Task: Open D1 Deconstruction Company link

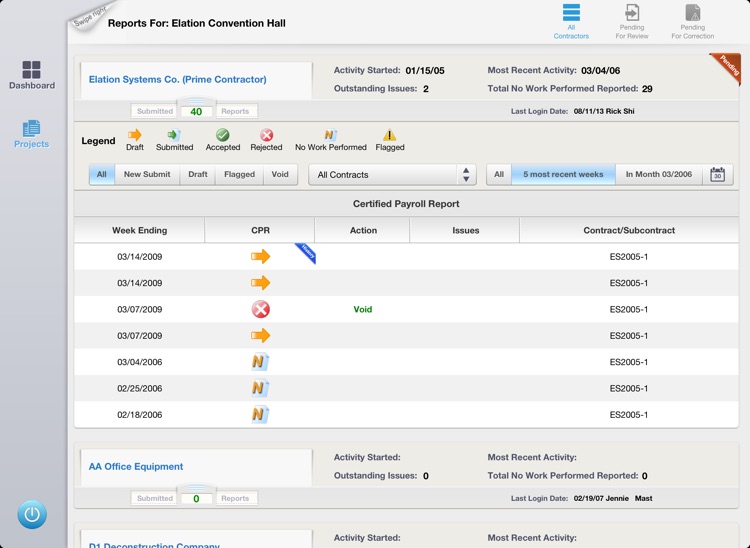Action: click(154, 545)
